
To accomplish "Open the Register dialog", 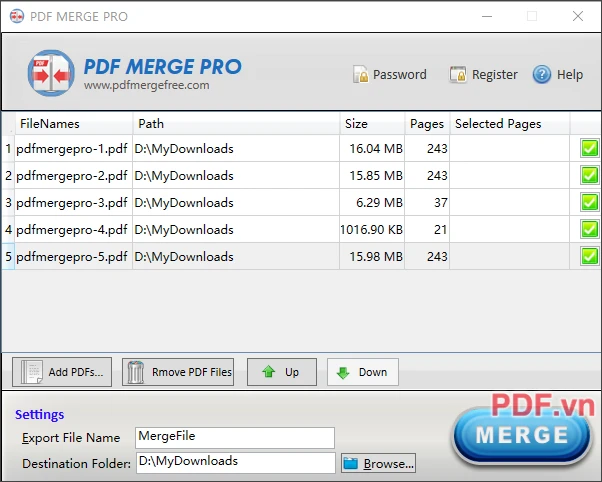I will [x=484, y=74].
